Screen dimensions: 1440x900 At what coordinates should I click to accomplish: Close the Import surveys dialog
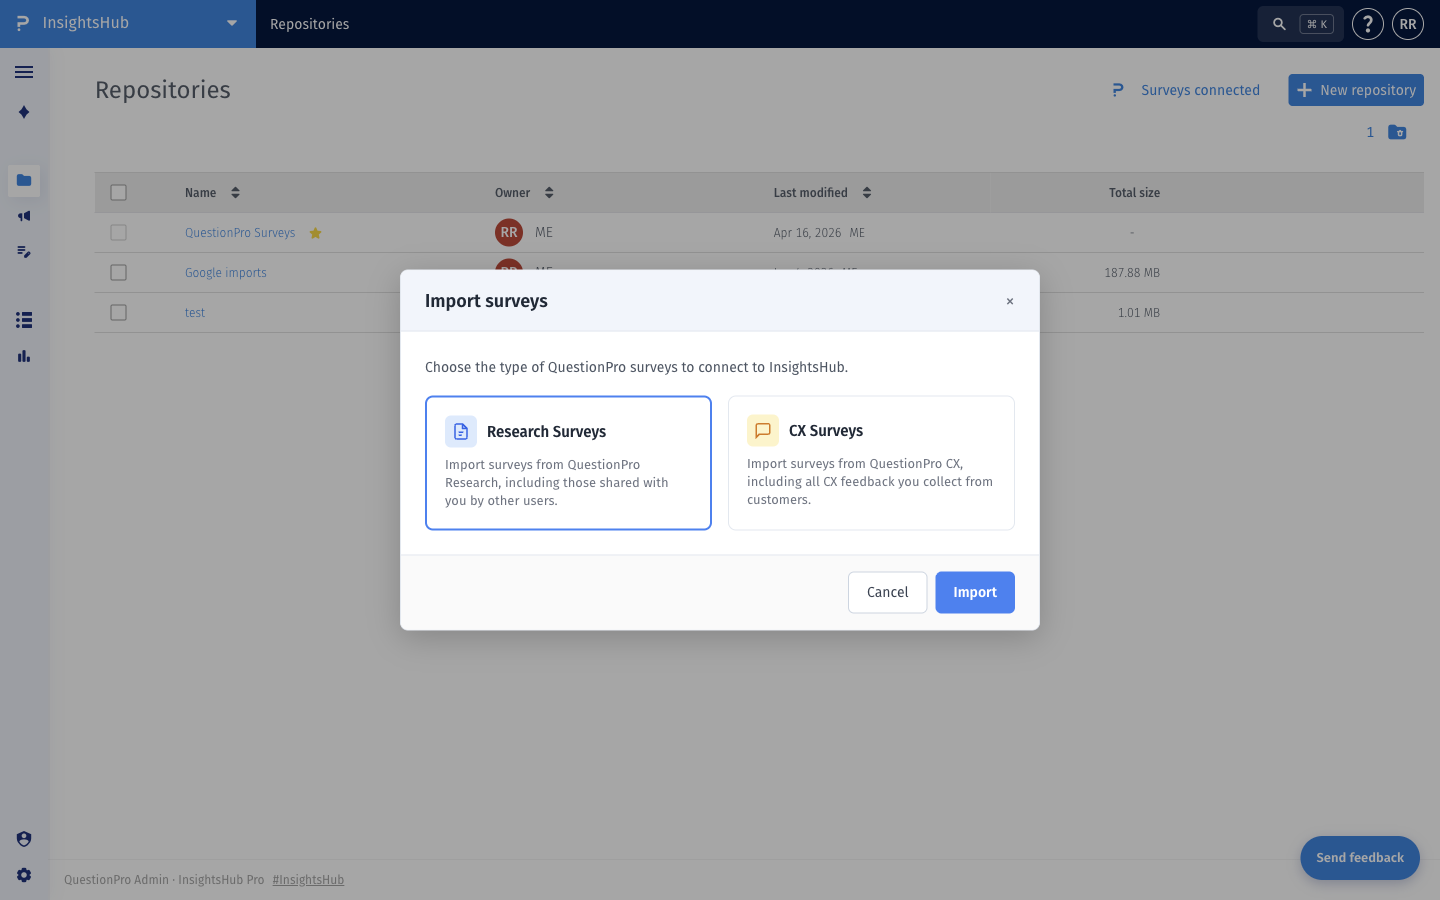tap(1010, 301)
